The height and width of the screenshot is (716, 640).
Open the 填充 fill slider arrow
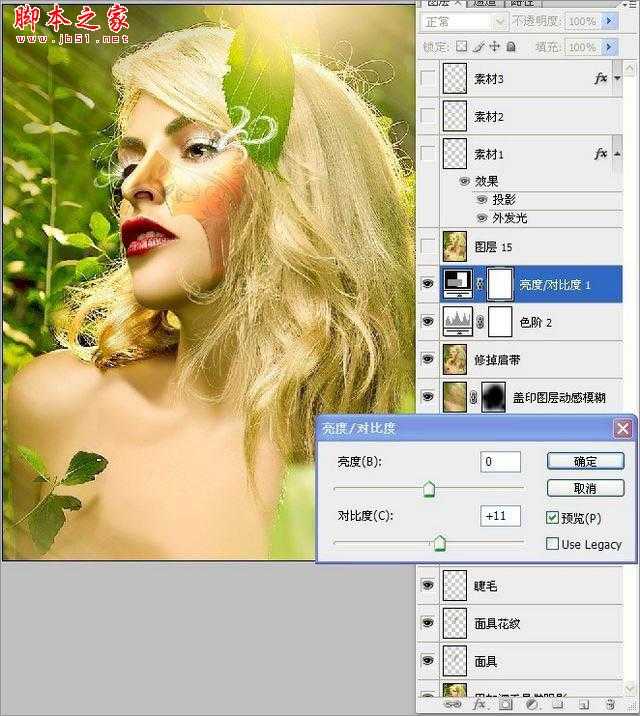(609, 47)
